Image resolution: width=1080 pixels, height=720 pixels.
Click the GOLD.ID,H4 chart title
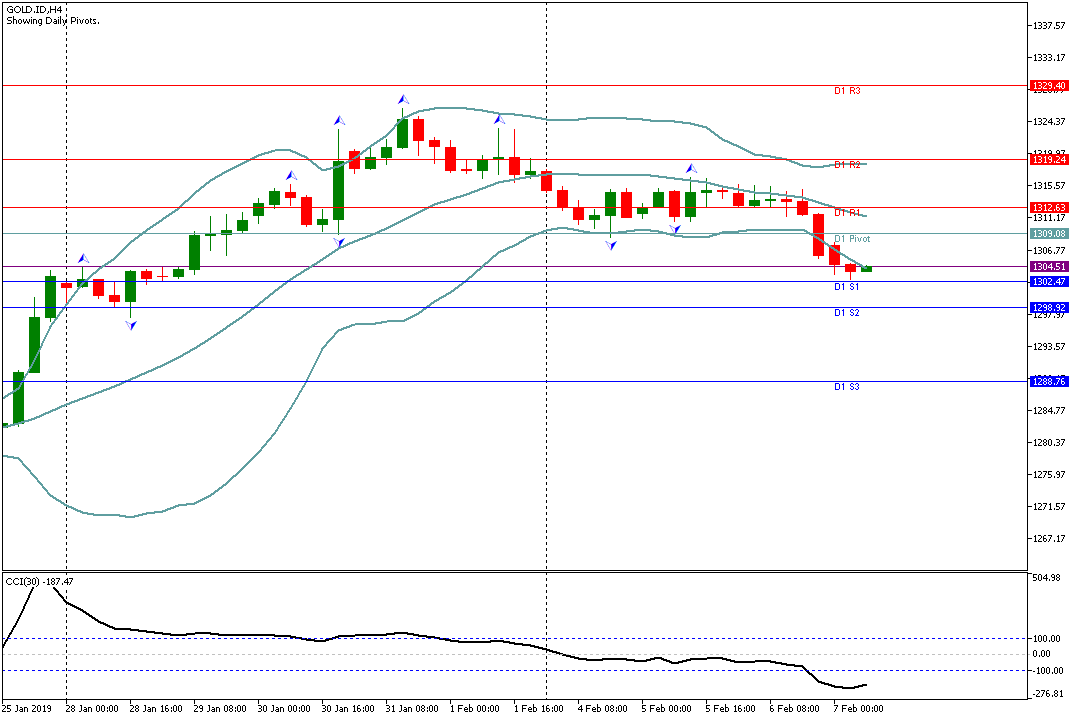click(x=34, y=10)
